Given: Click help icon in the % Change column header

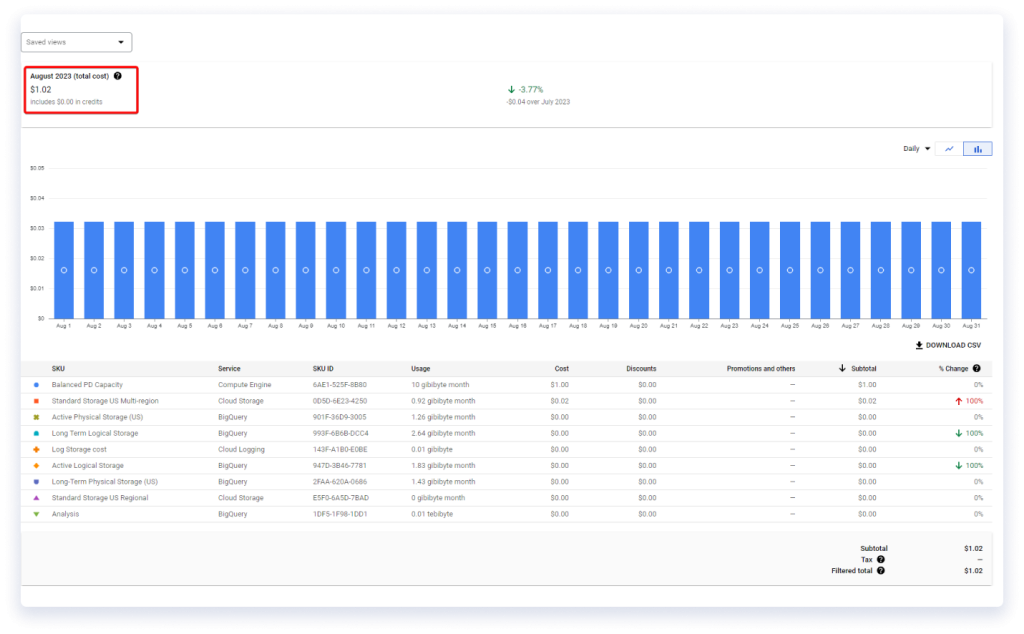Looking at the screenshot, I should tap(977, 368).
